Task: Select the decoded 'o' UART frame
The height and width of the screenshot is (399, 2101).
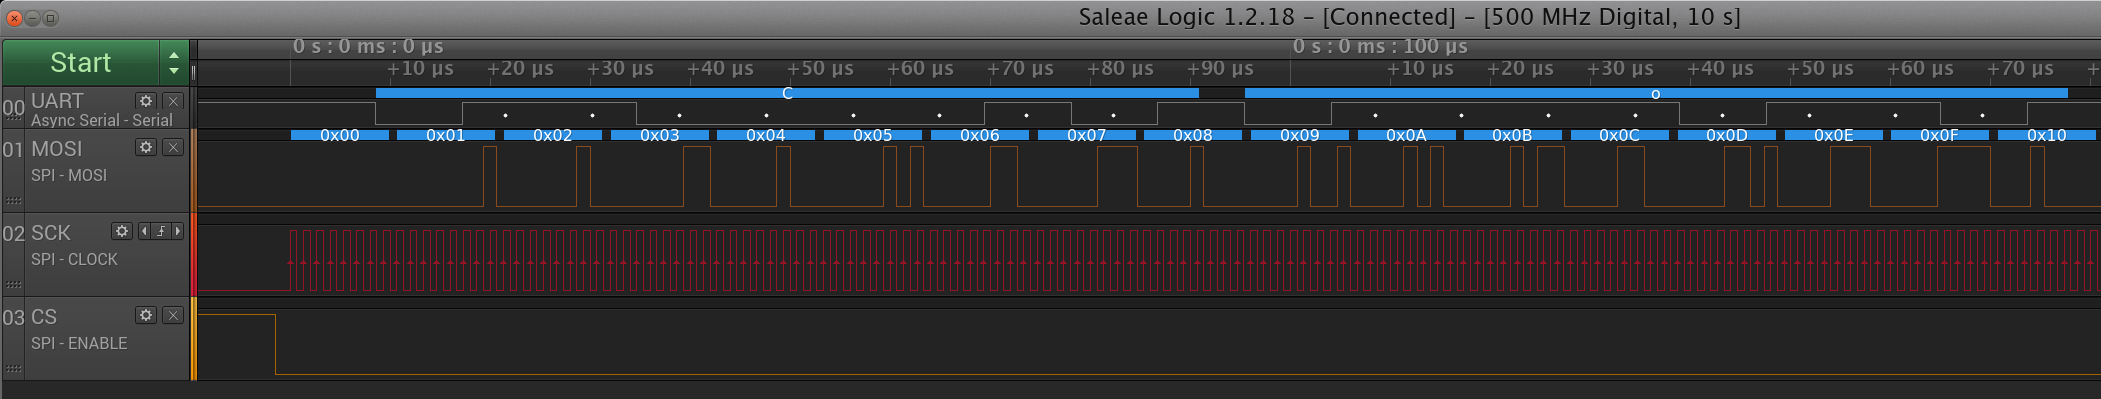Action: 1656,93
